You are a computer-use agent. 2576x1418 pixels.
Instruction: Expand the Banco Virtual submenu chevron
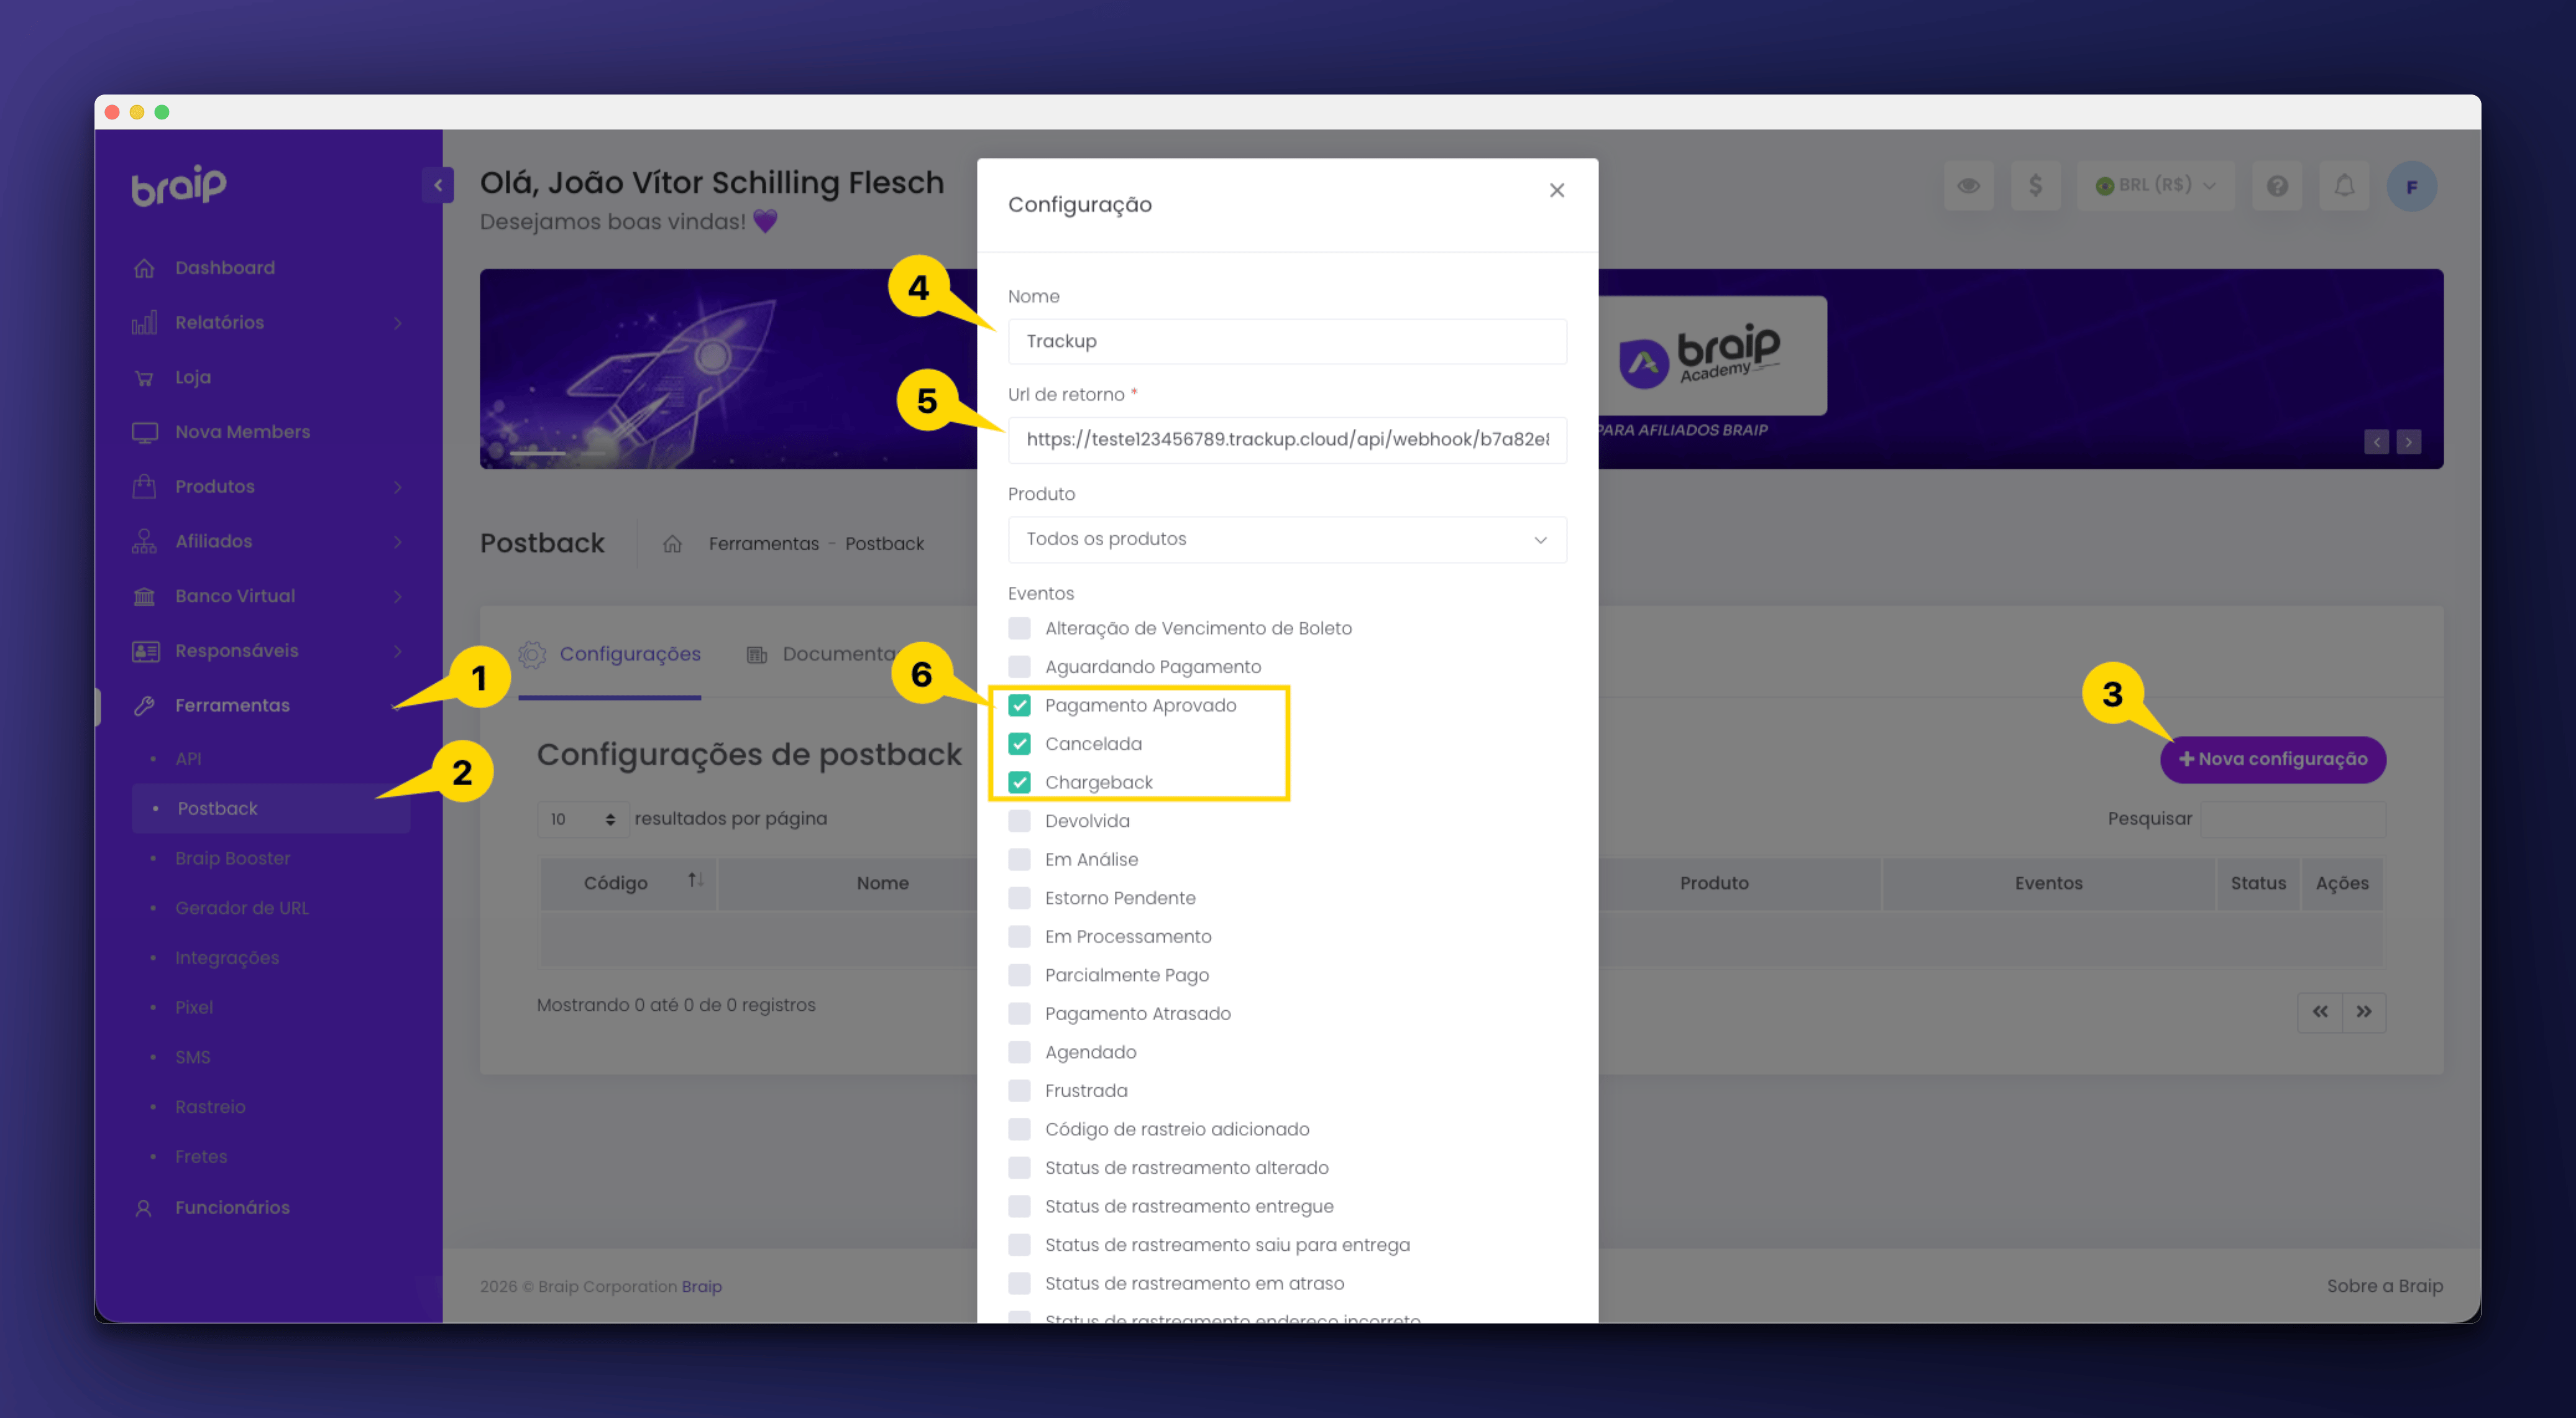tap(398, 596)
